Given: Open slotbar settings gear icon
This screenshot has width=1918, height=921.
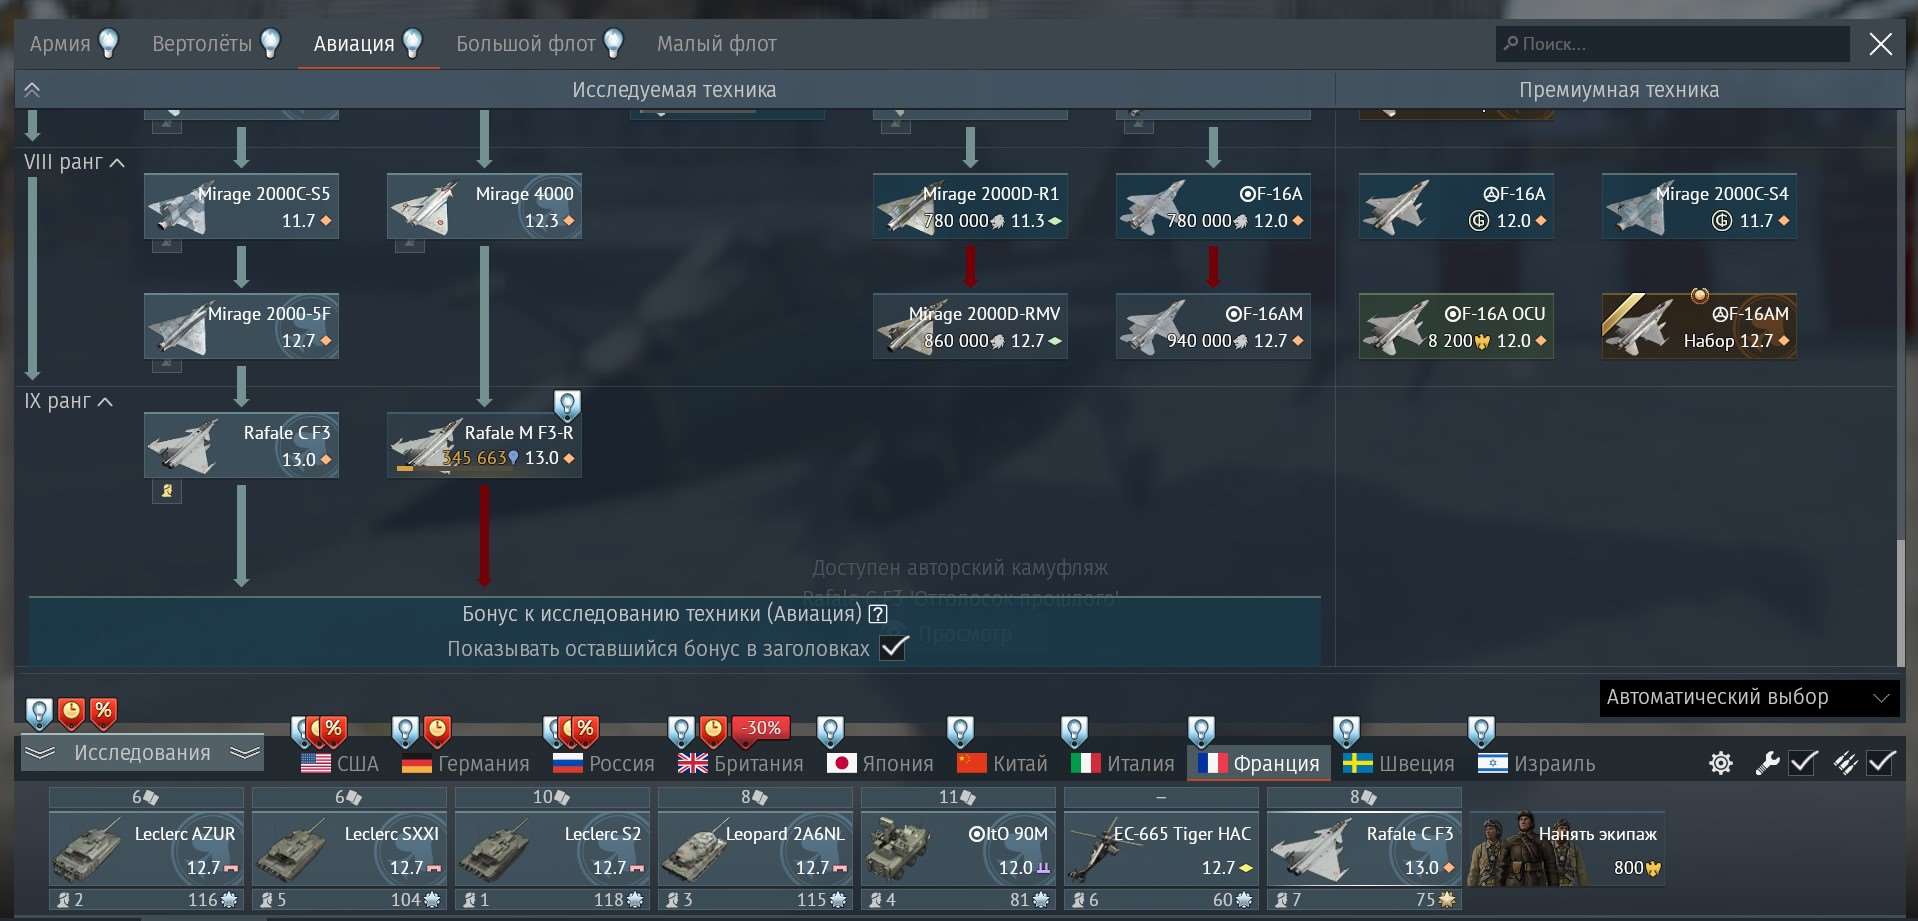Looking at the screenshot, I should pyautogui.click(x=1721, y=764).
